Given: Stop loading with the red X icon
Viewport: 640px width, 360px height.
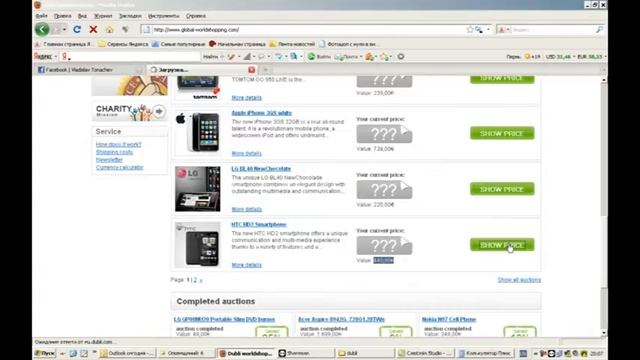Looking at the screenshot, I should tap(93, 29).
